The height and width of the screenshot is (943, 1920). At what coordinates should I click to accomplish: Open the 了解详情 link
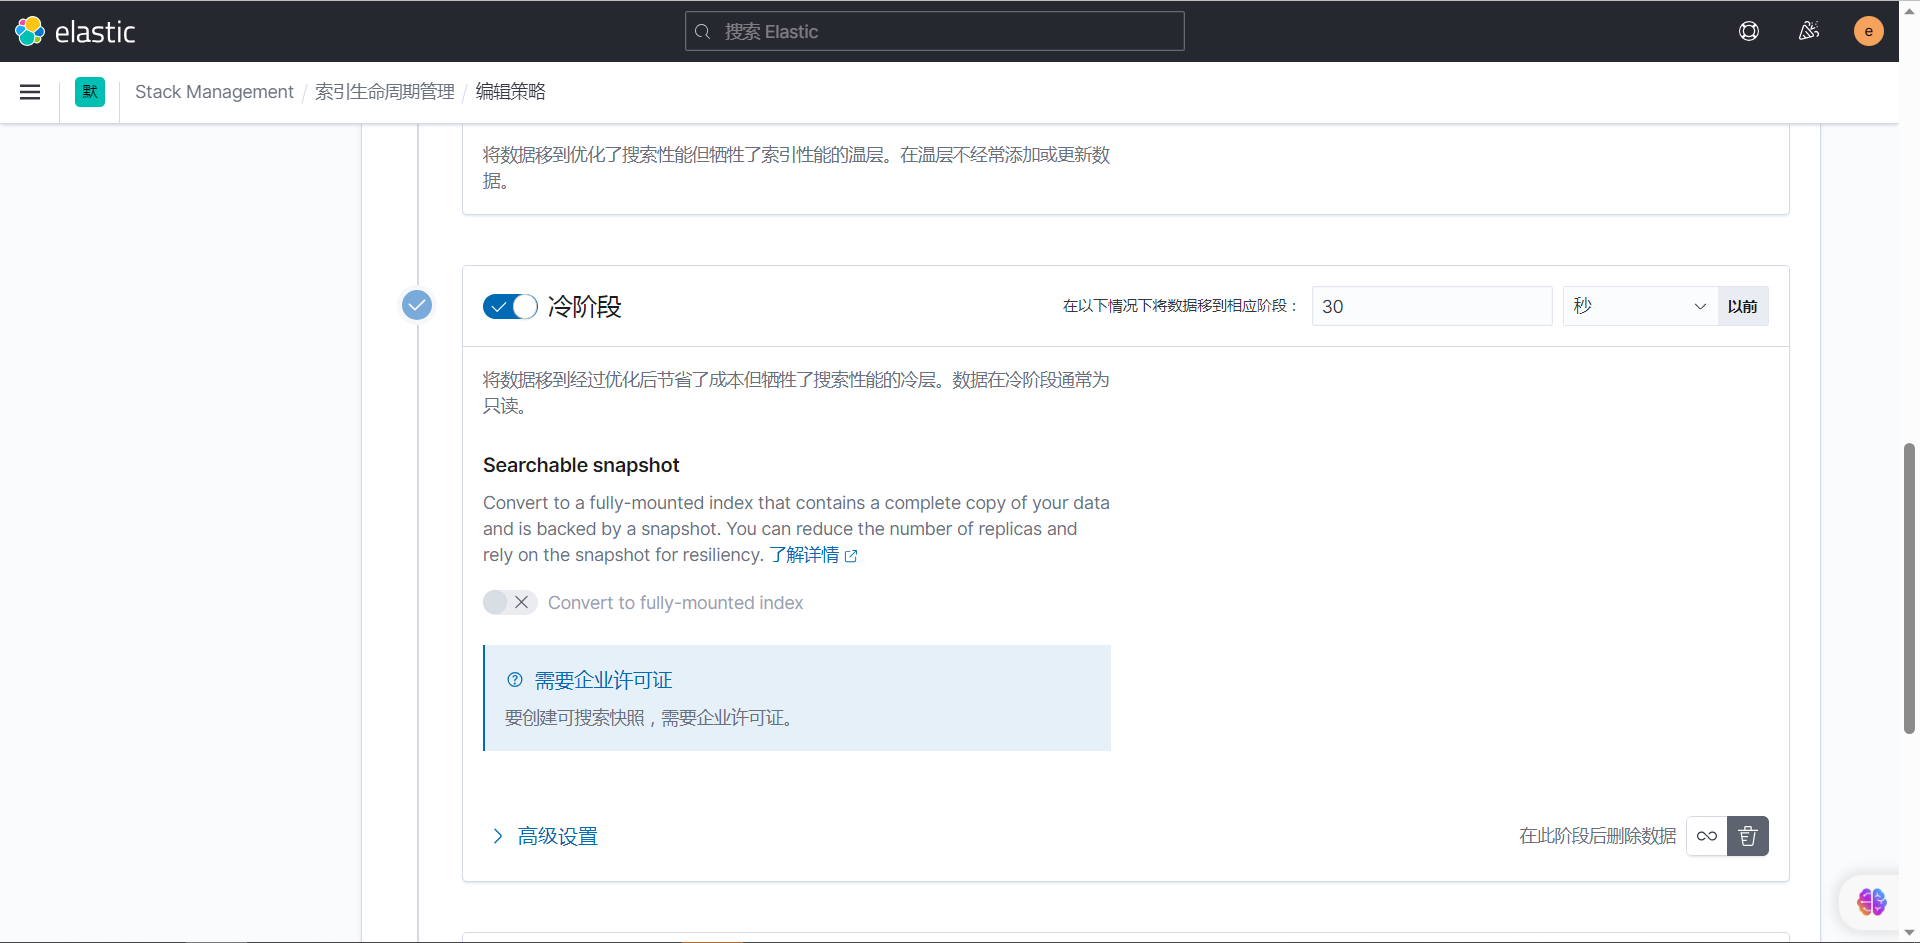coord(813,555)
